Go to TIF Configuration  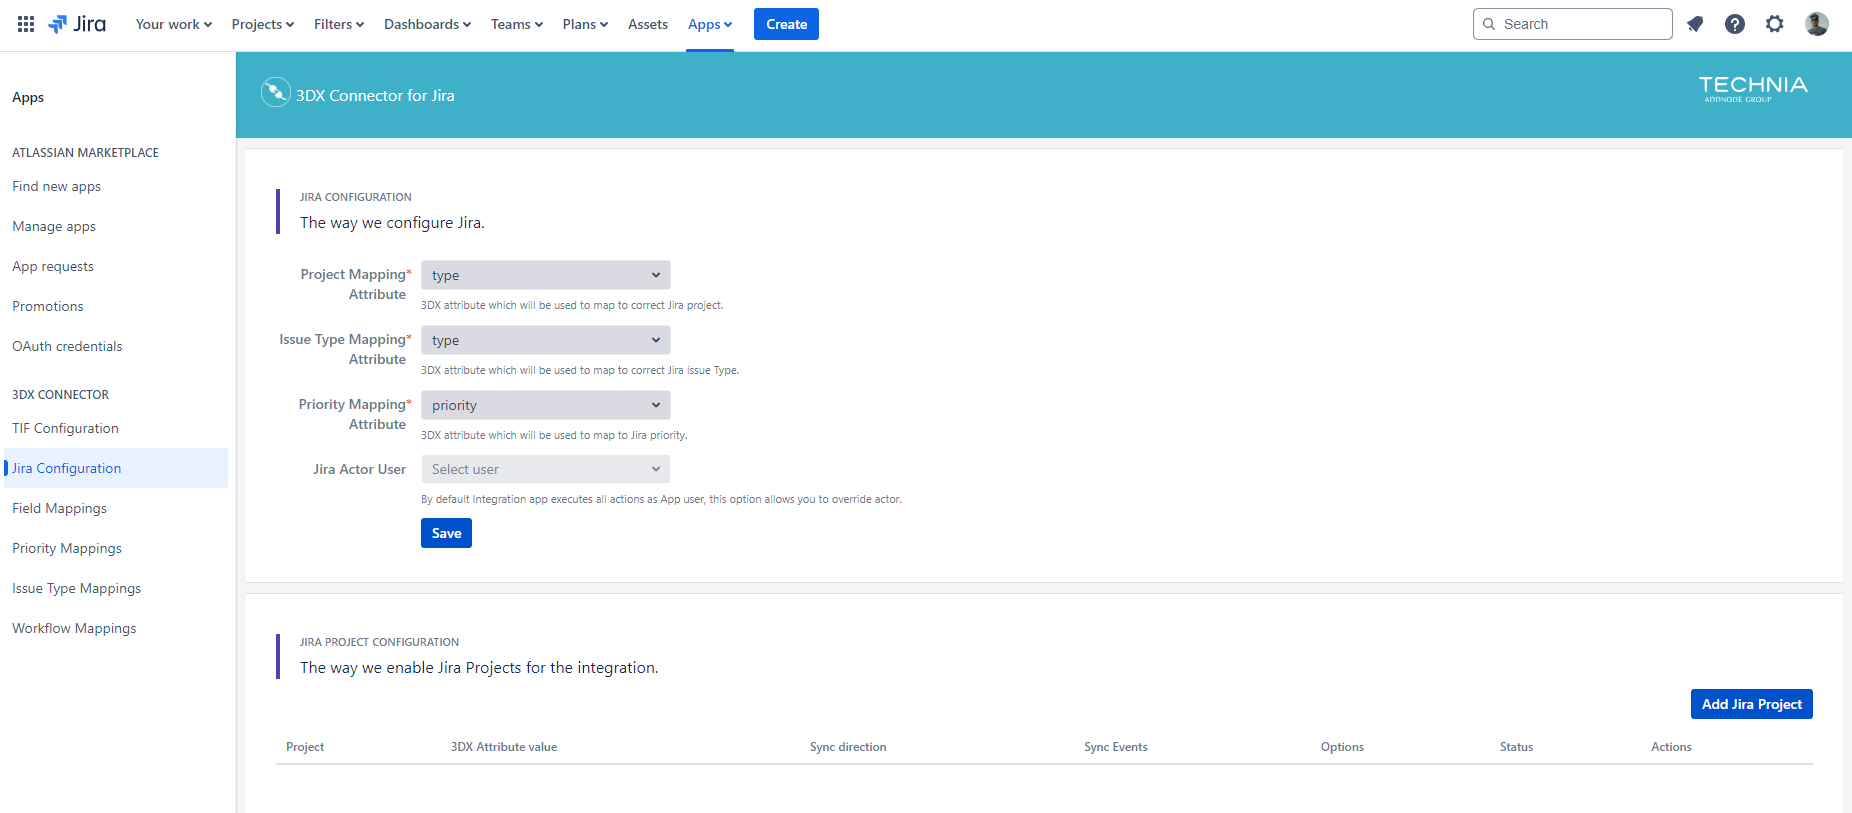(x=65, y=428)
